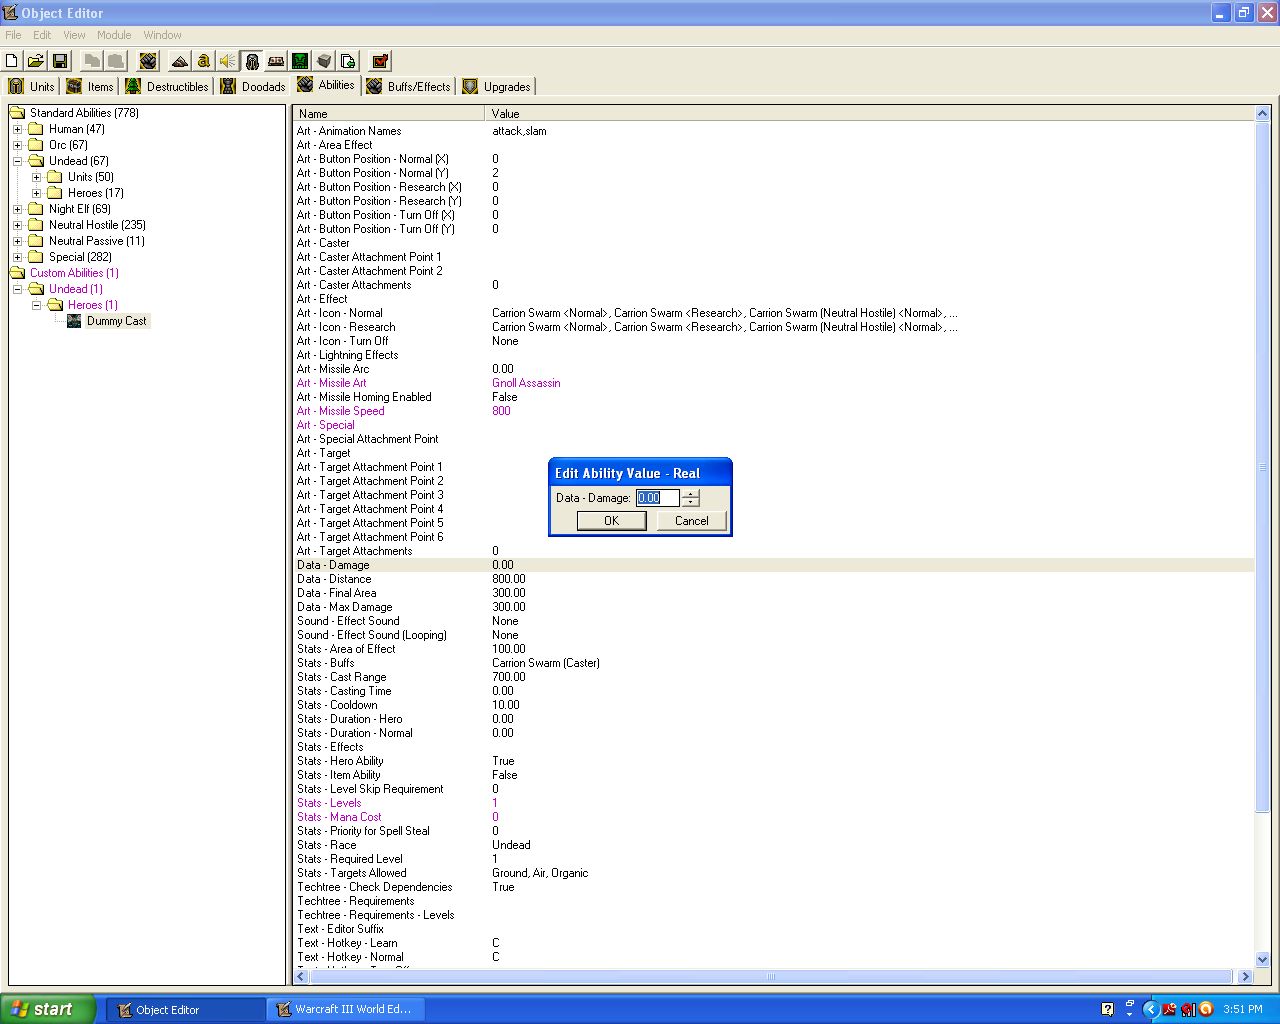Collapse the custom Heroes (1) folder
This screenshot has width=1280, height=1024.
coord(36,305)
